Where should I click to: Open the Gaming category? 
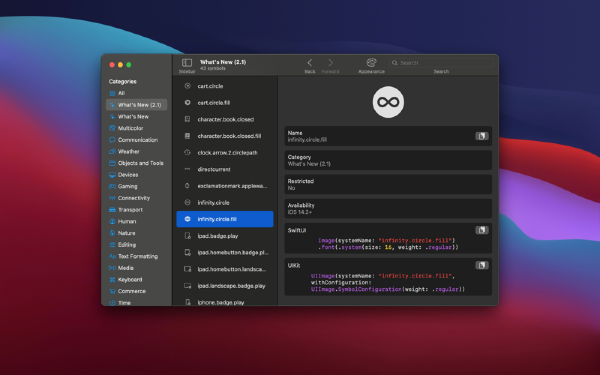point(136,186)
